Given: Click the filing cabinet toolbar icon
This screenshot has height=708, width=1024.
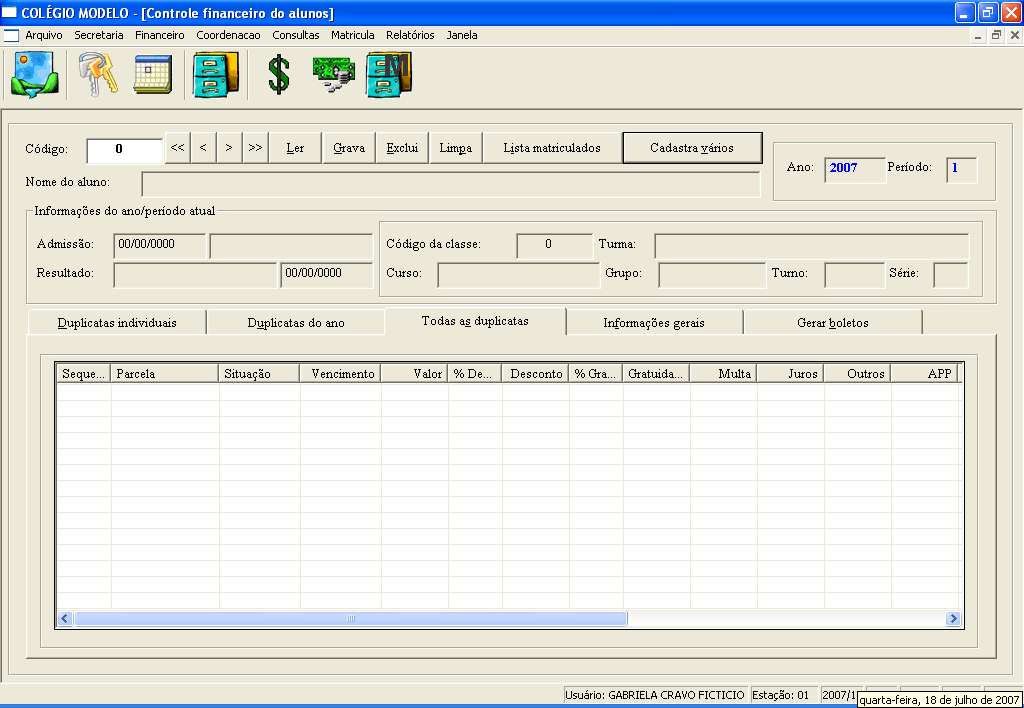Looking at the screenshot, I should tap(215, 75).
